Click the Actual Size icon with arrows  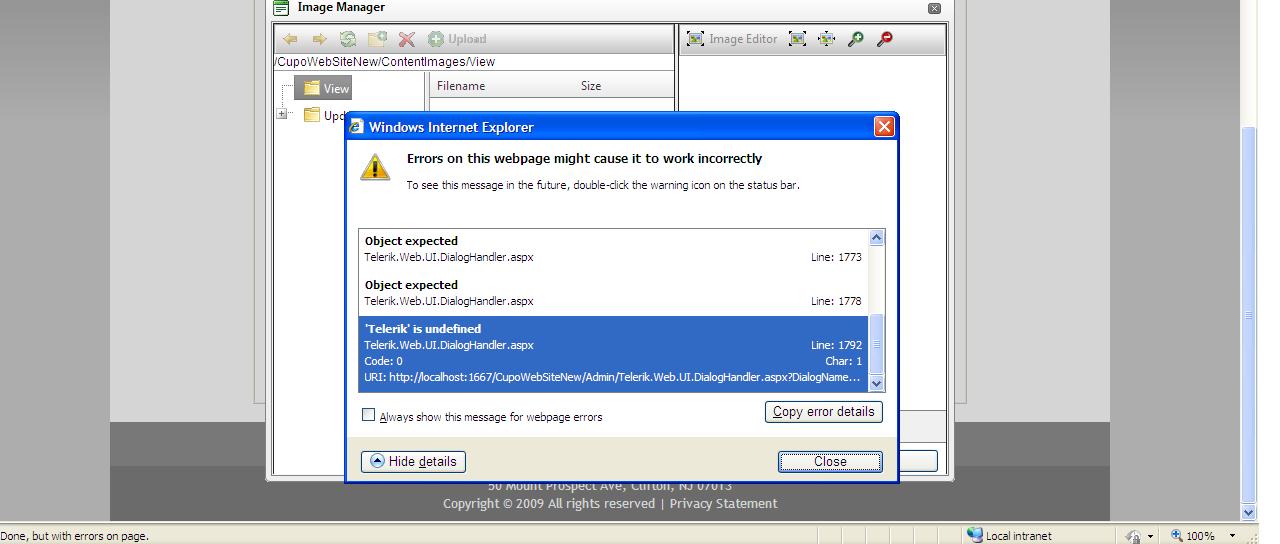[x=826, y=39]
